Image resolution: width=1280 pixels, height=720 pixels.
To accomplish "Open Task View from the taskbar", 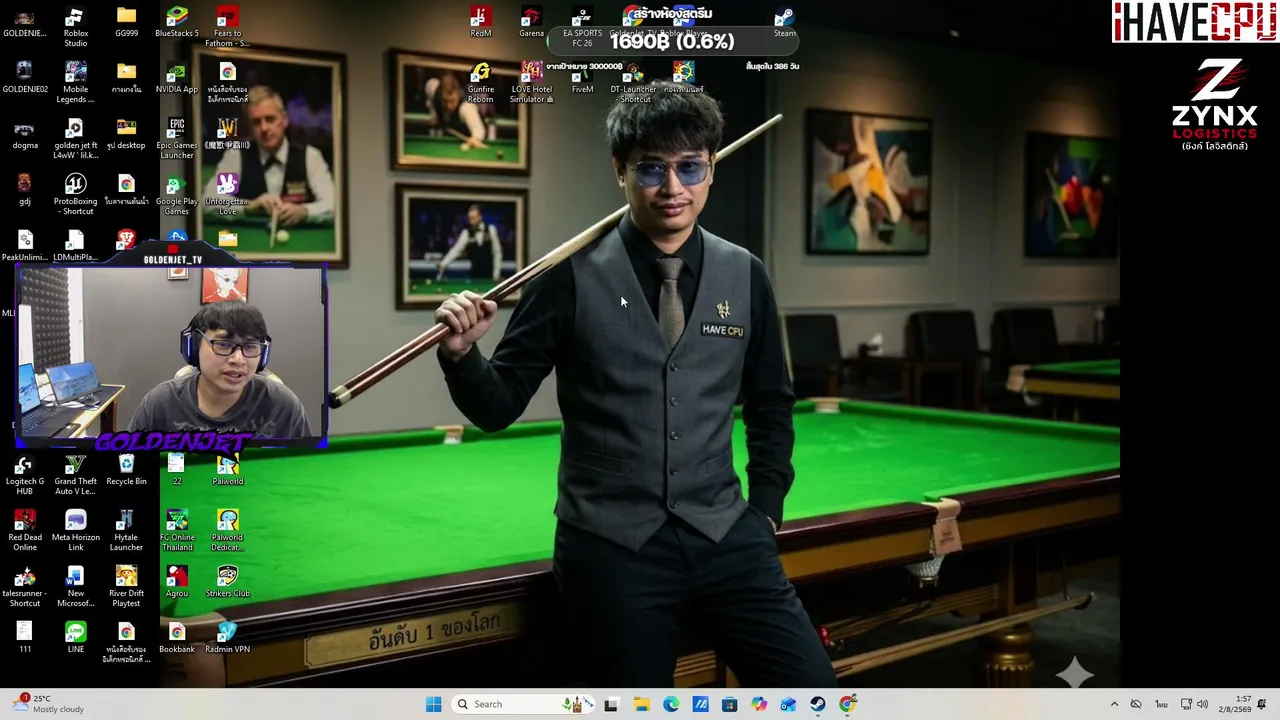I will coord(611,704).
